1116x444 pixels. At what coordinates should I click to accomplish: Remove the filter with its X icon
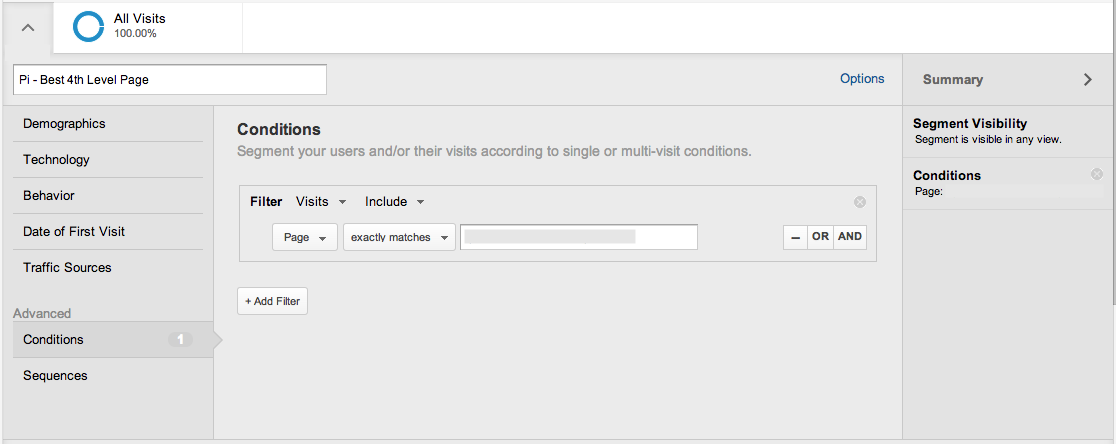pyautogui.click(x=860, y=202)
